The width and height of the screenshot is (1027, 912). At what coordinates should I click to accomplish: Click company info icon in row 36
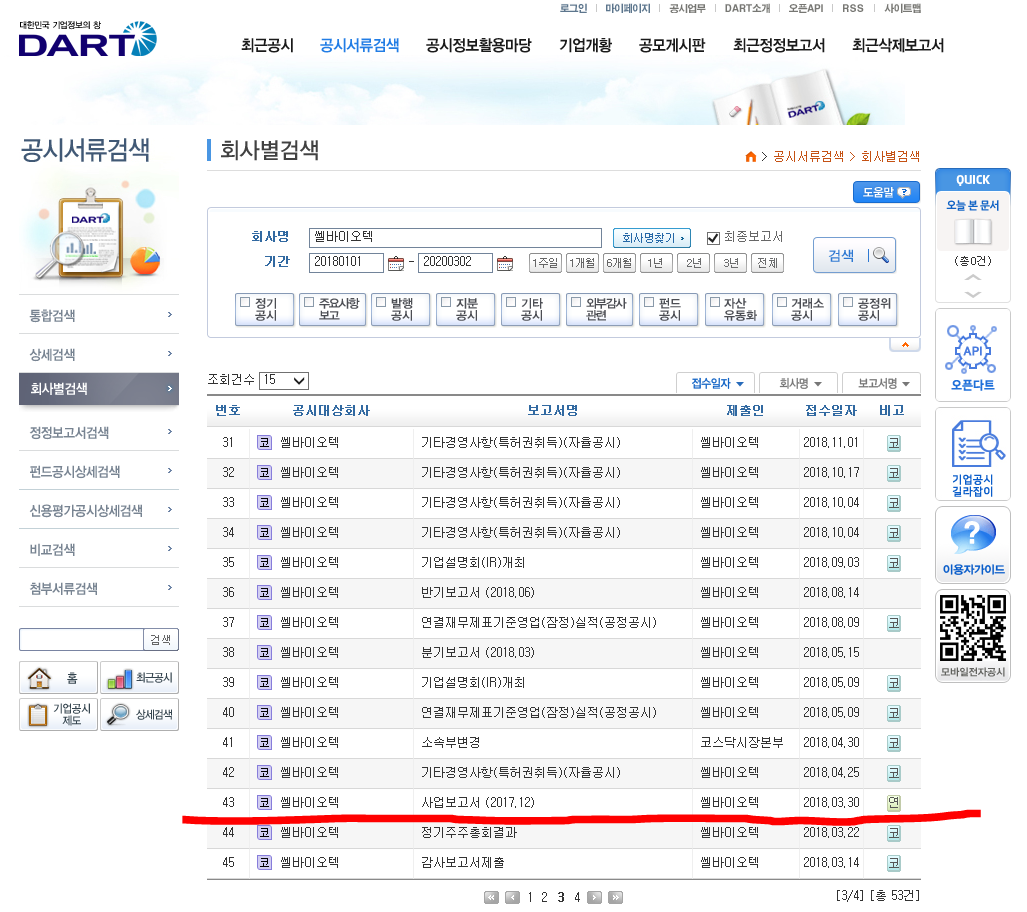point(264,592)
